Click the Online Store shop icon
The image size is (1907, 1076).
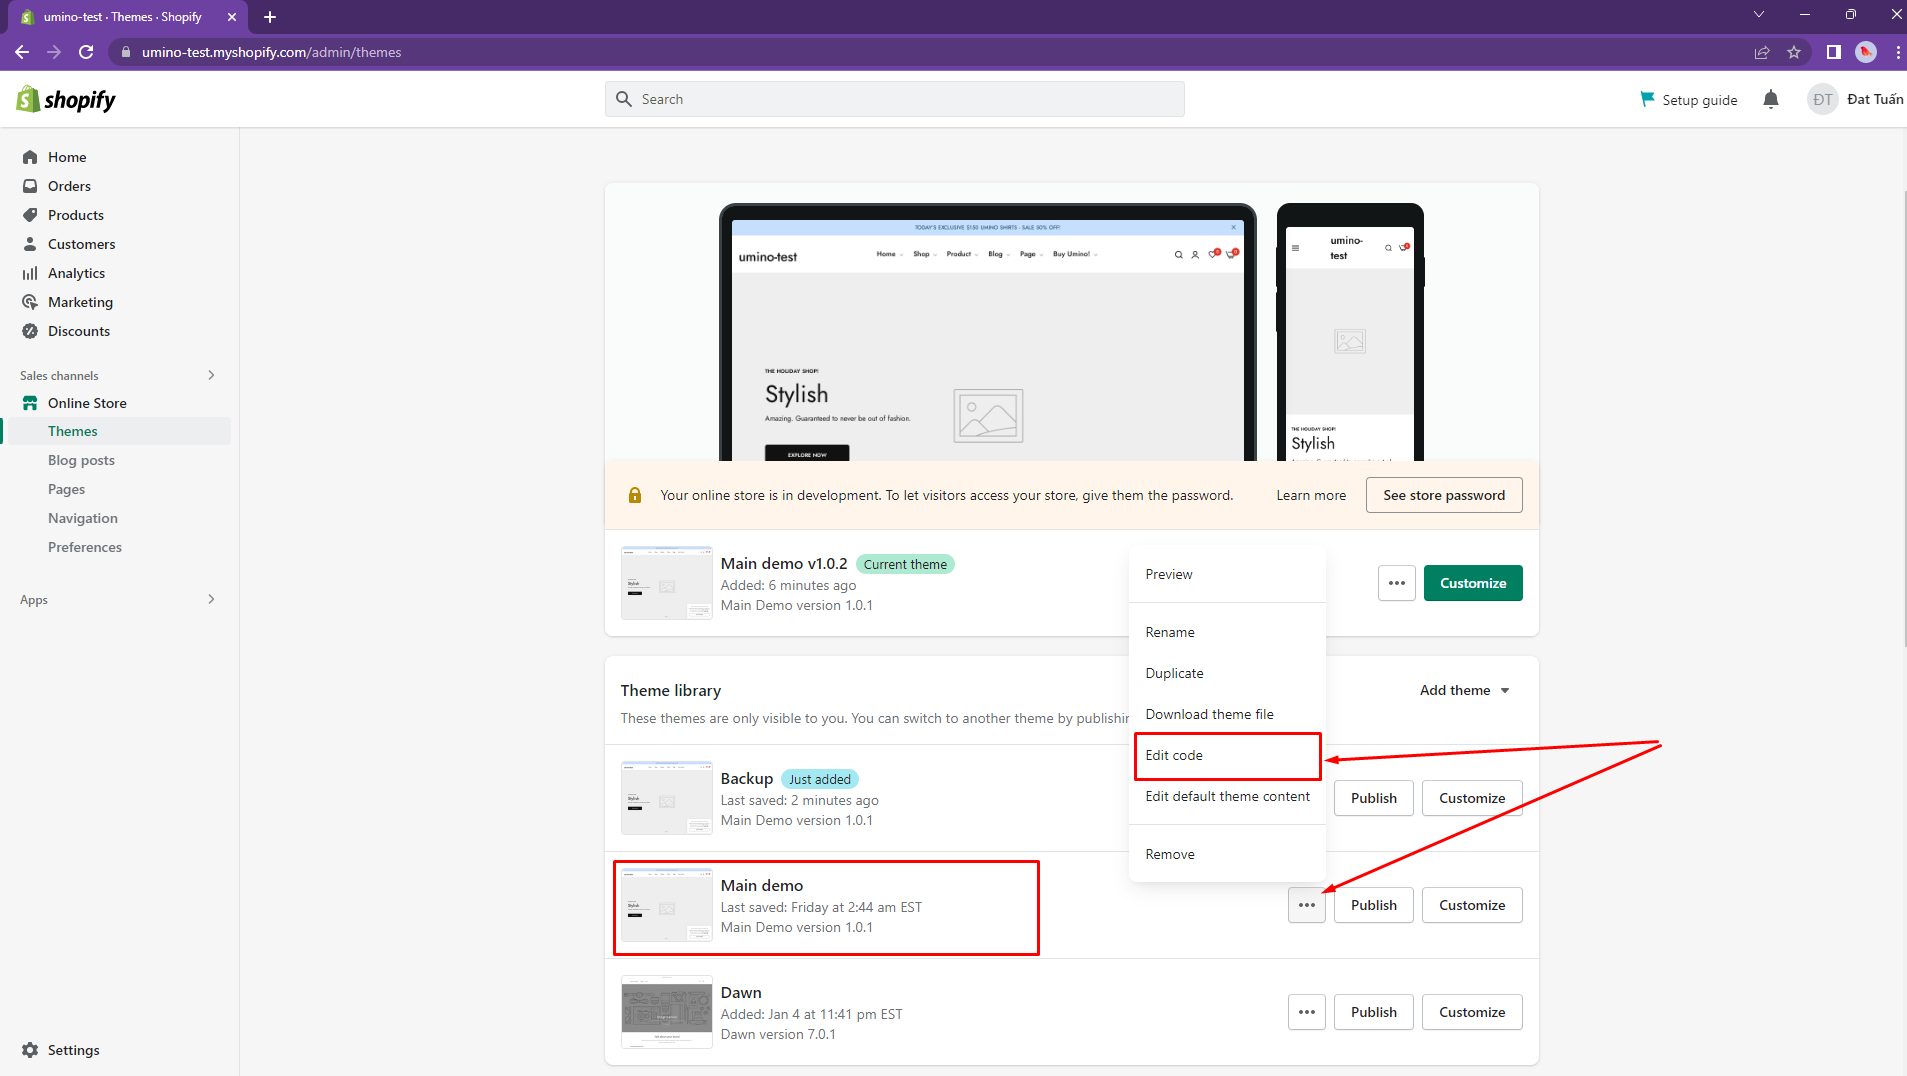coord(30,403)
